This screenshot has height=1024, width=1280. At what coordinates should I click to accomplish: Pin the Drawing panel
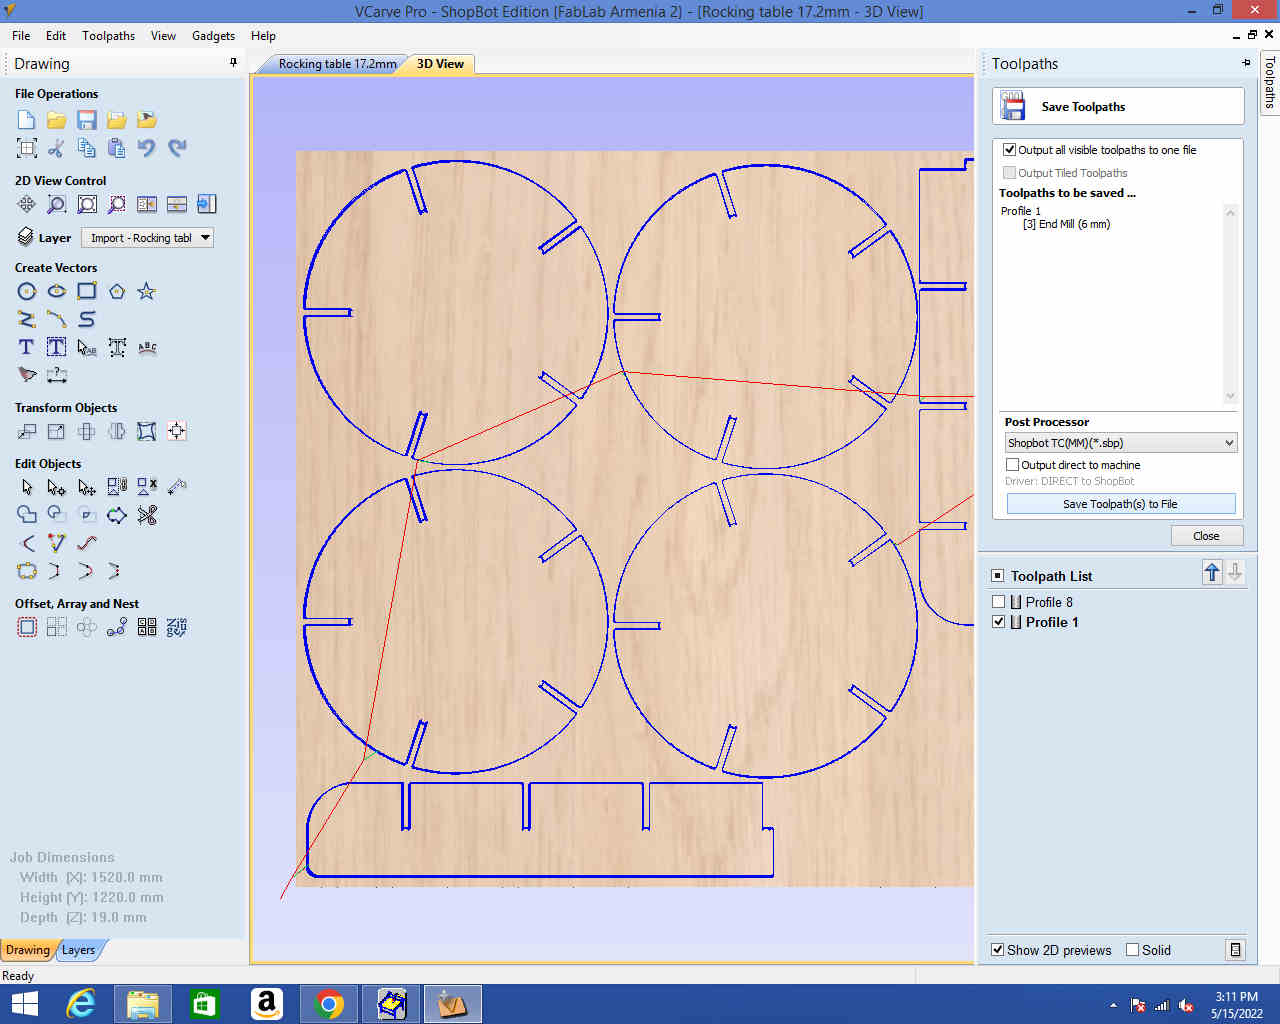point(234,63)
